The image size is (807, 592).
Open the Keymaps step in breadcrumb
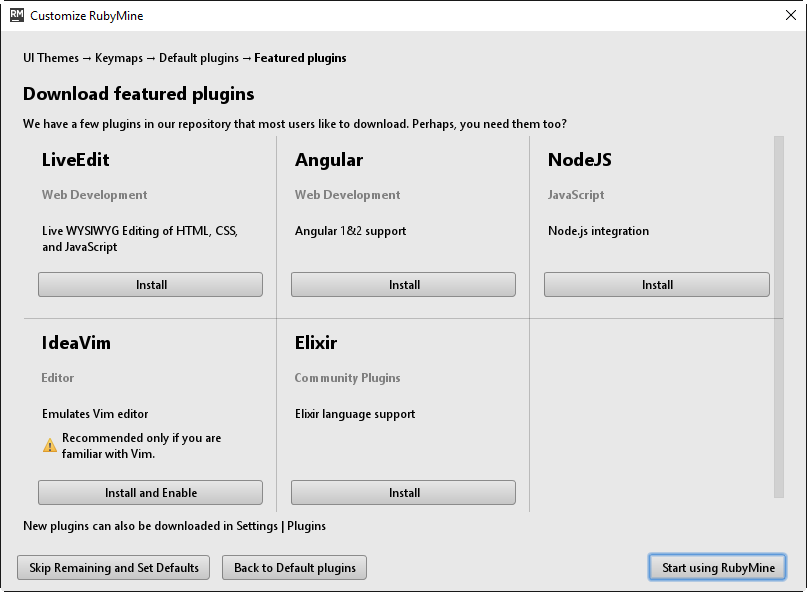[119, 58]
